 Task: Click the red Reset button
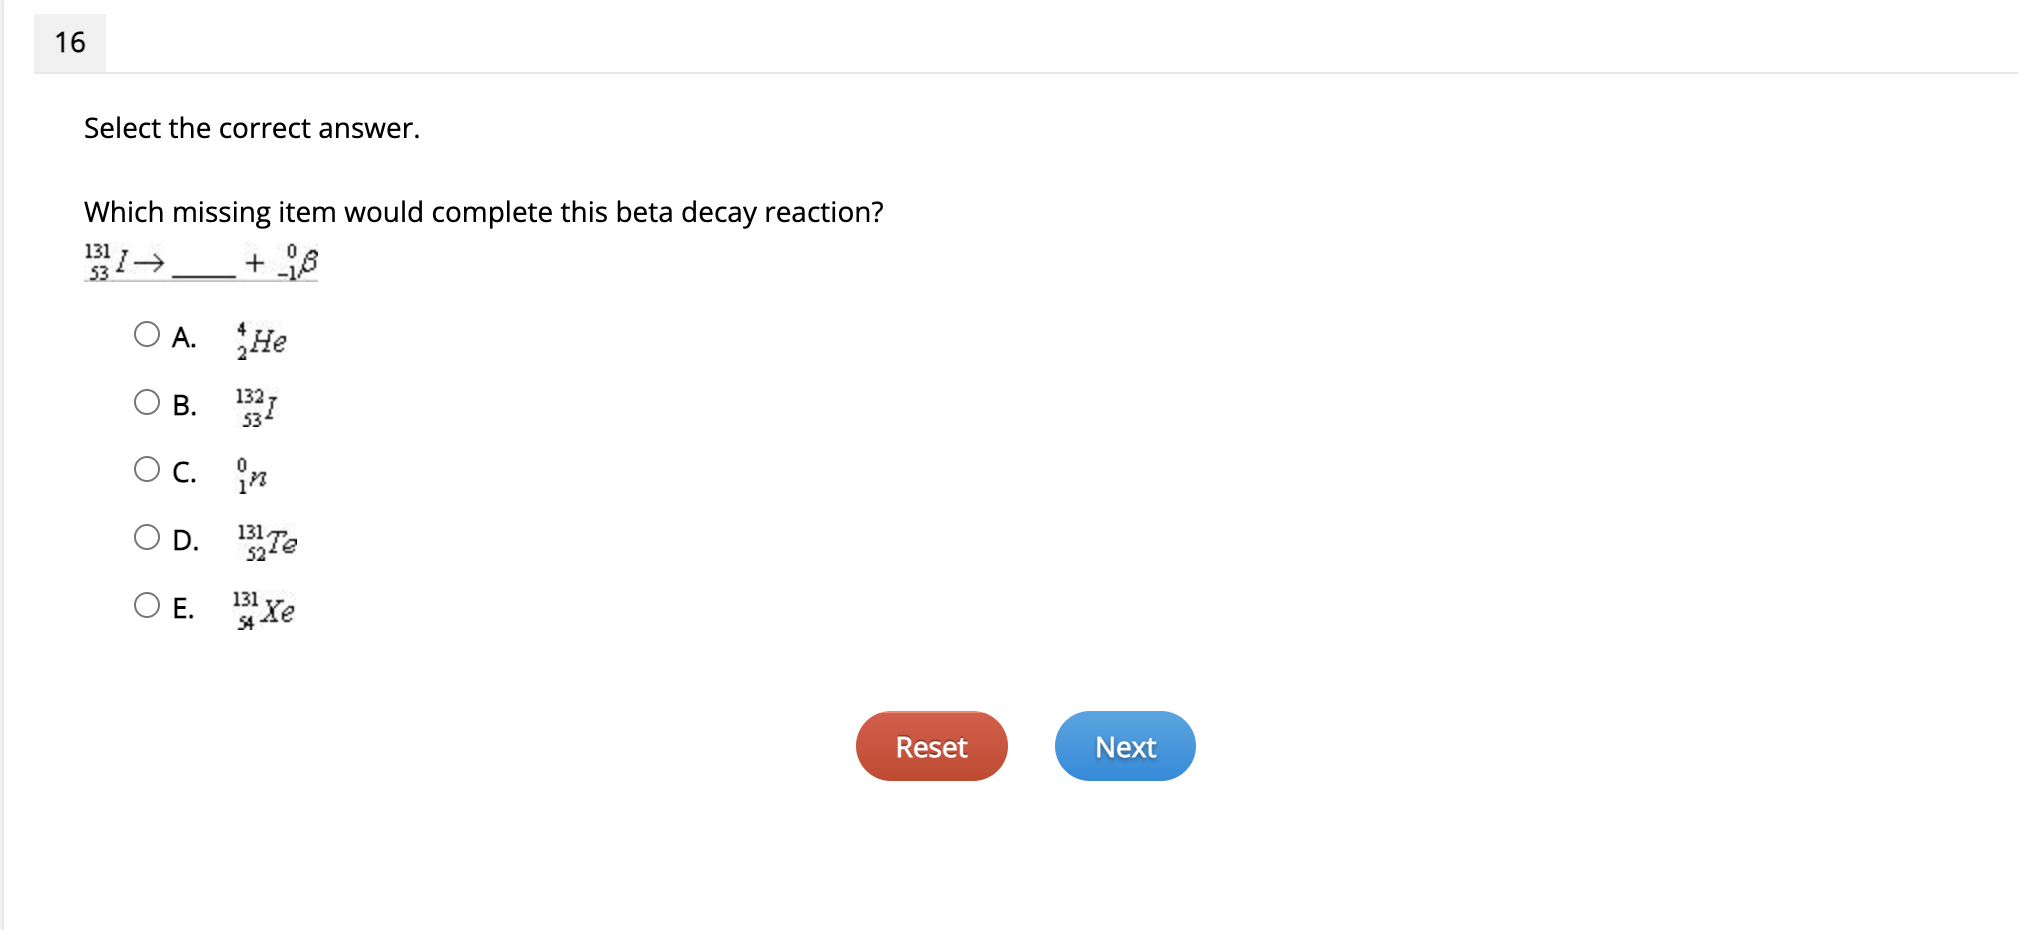coord(931,746)
